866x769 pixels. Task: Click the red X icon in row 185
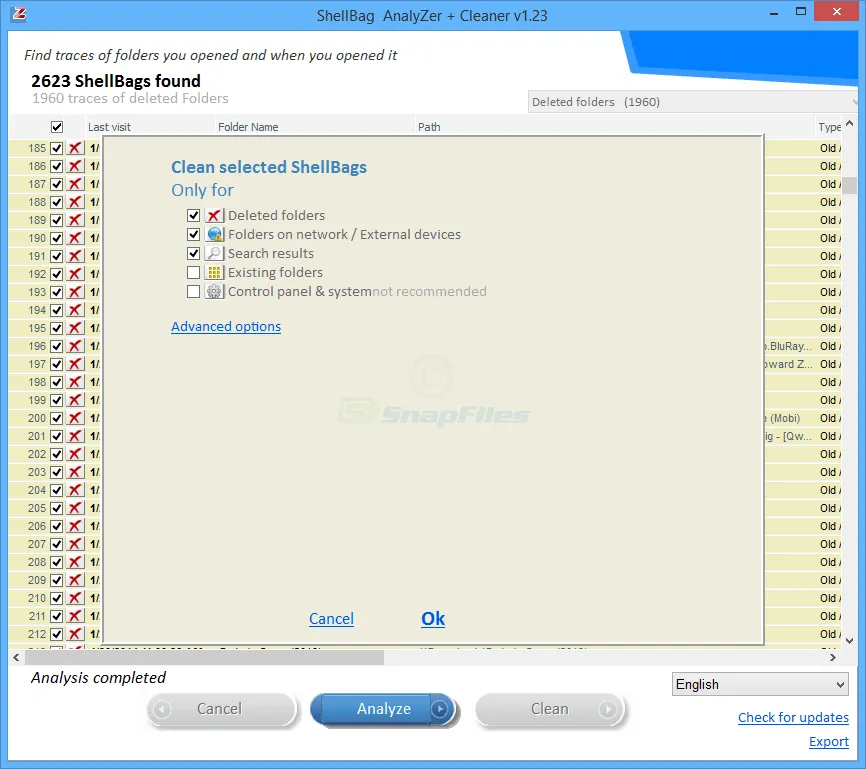coord(75,148)
